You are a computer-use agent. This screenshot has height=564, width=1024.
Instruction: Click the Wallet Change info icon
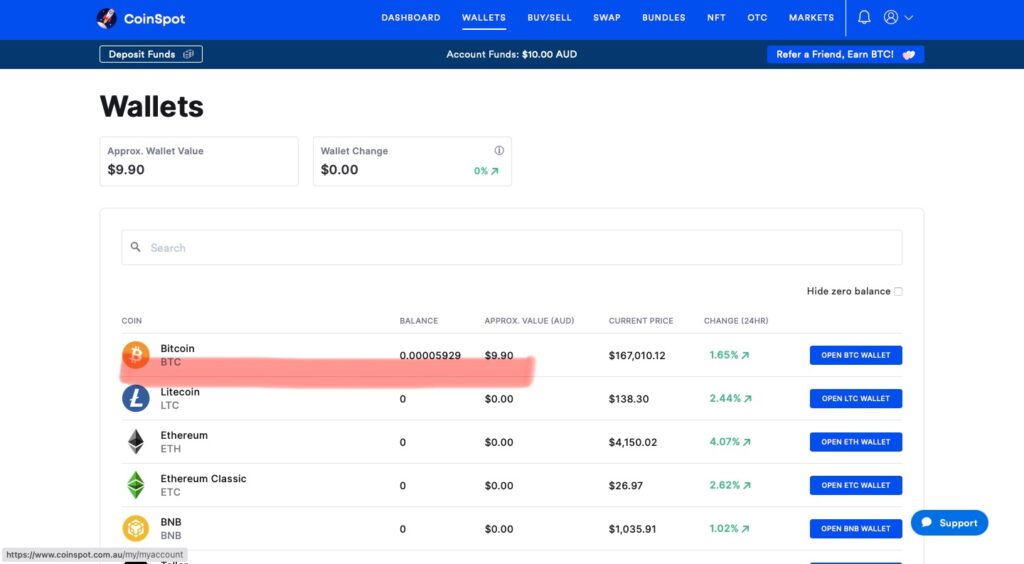499,151
